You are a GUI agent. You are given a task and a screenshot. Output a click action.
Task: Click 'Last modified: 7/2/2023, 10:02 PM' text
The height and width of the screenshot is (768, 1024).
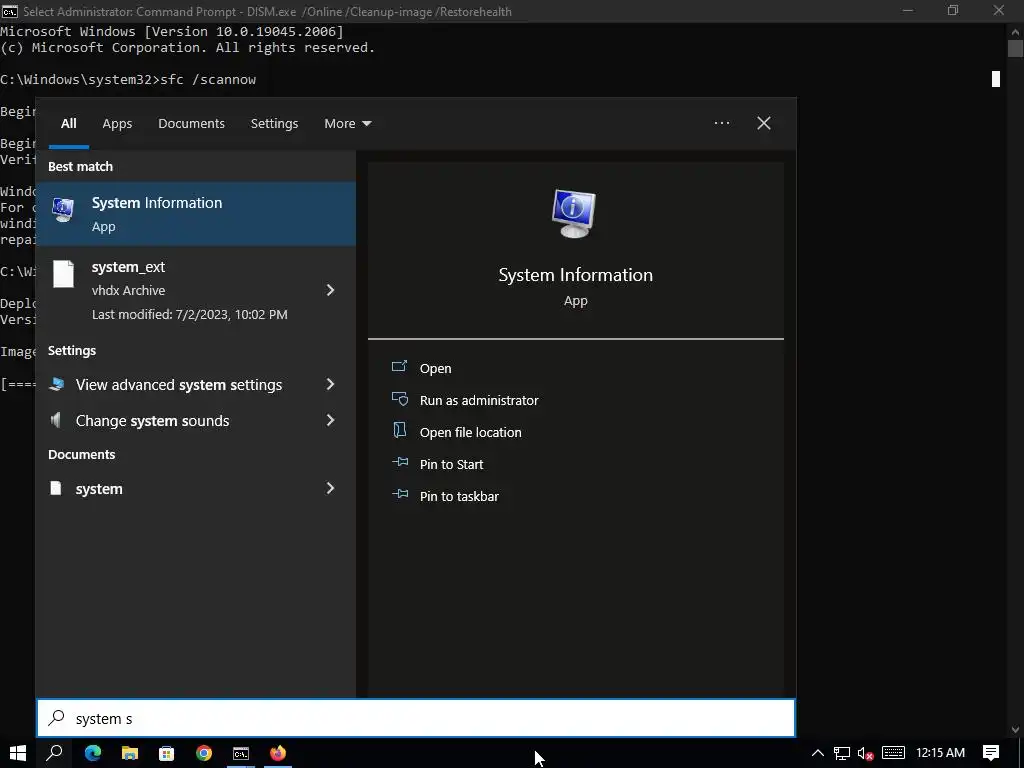pos(189,315)
